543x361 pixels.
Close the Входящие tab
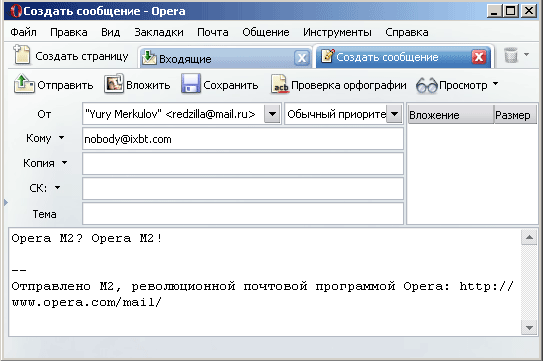(x=302, y=58)
